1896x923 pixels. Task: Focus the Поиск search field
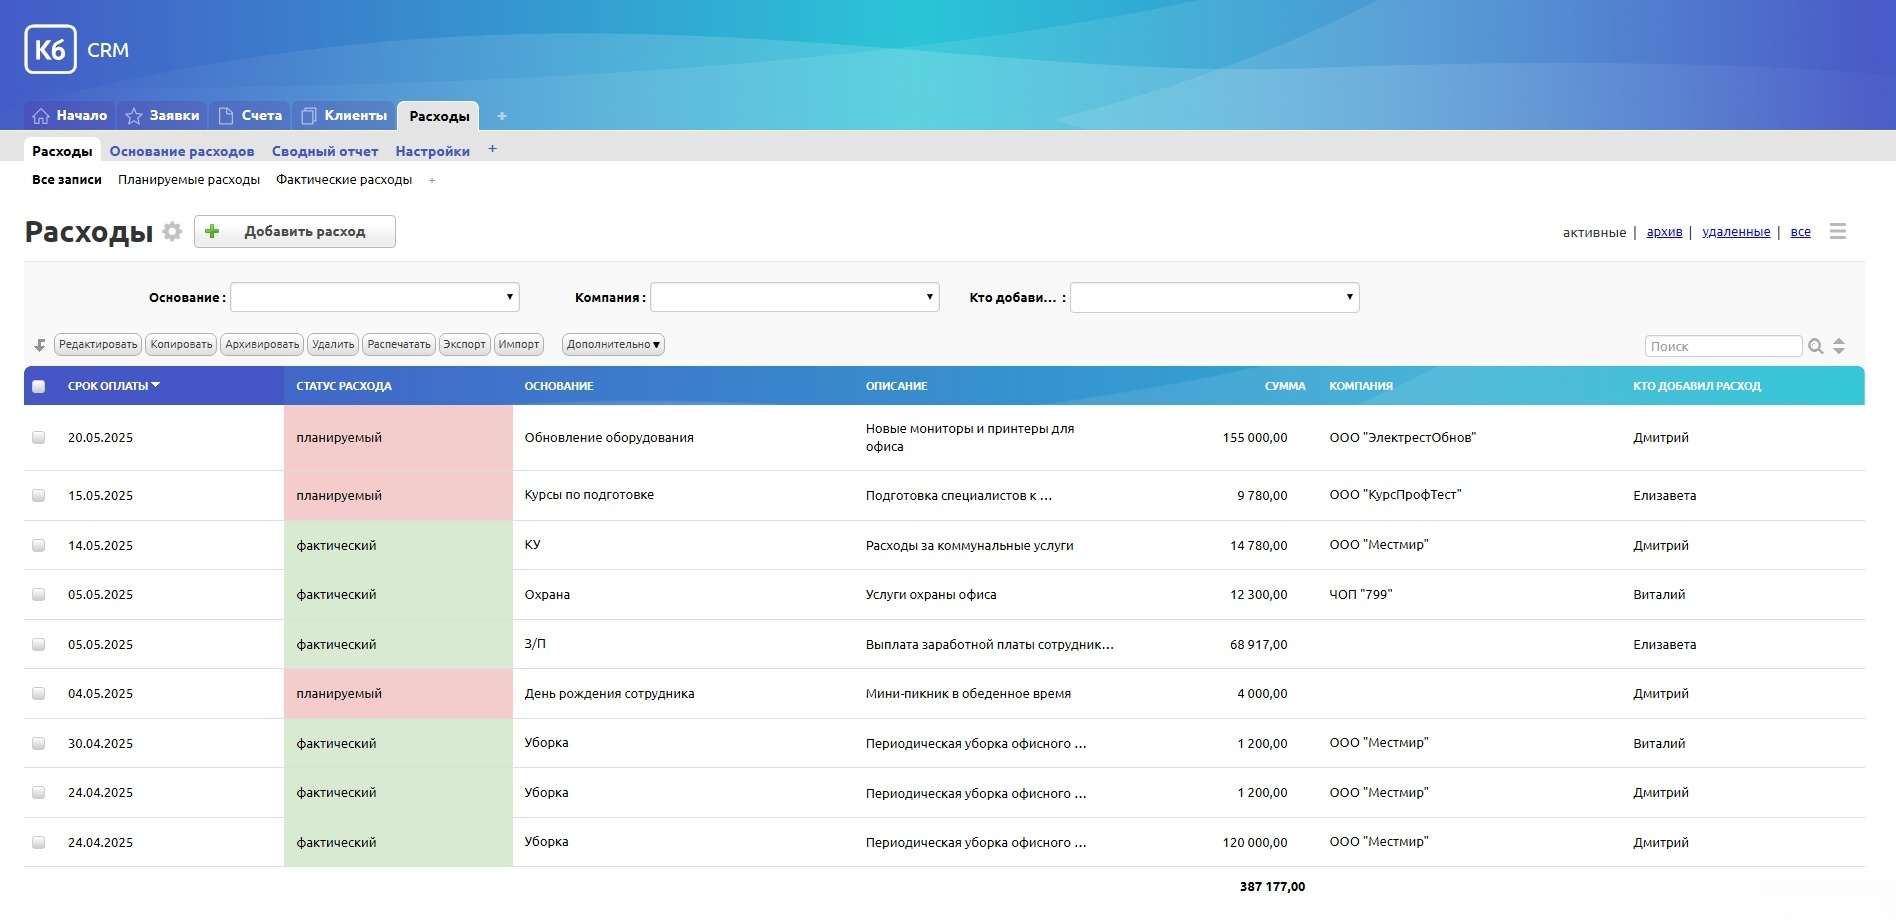coord(1722,346)
